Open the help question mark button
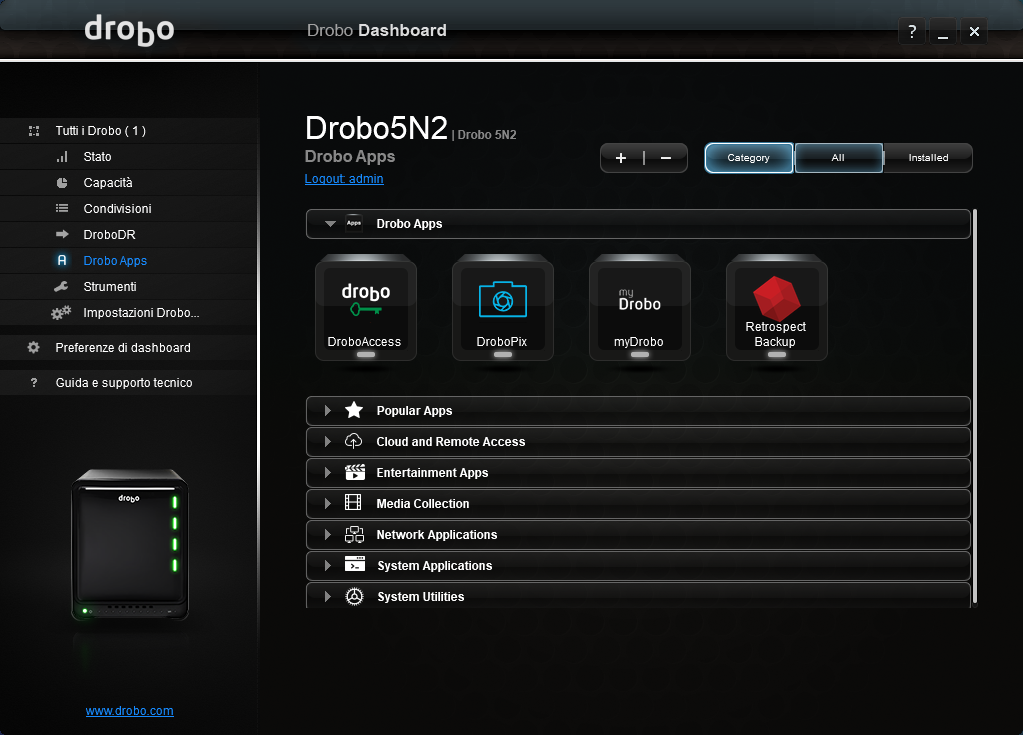 911,32
